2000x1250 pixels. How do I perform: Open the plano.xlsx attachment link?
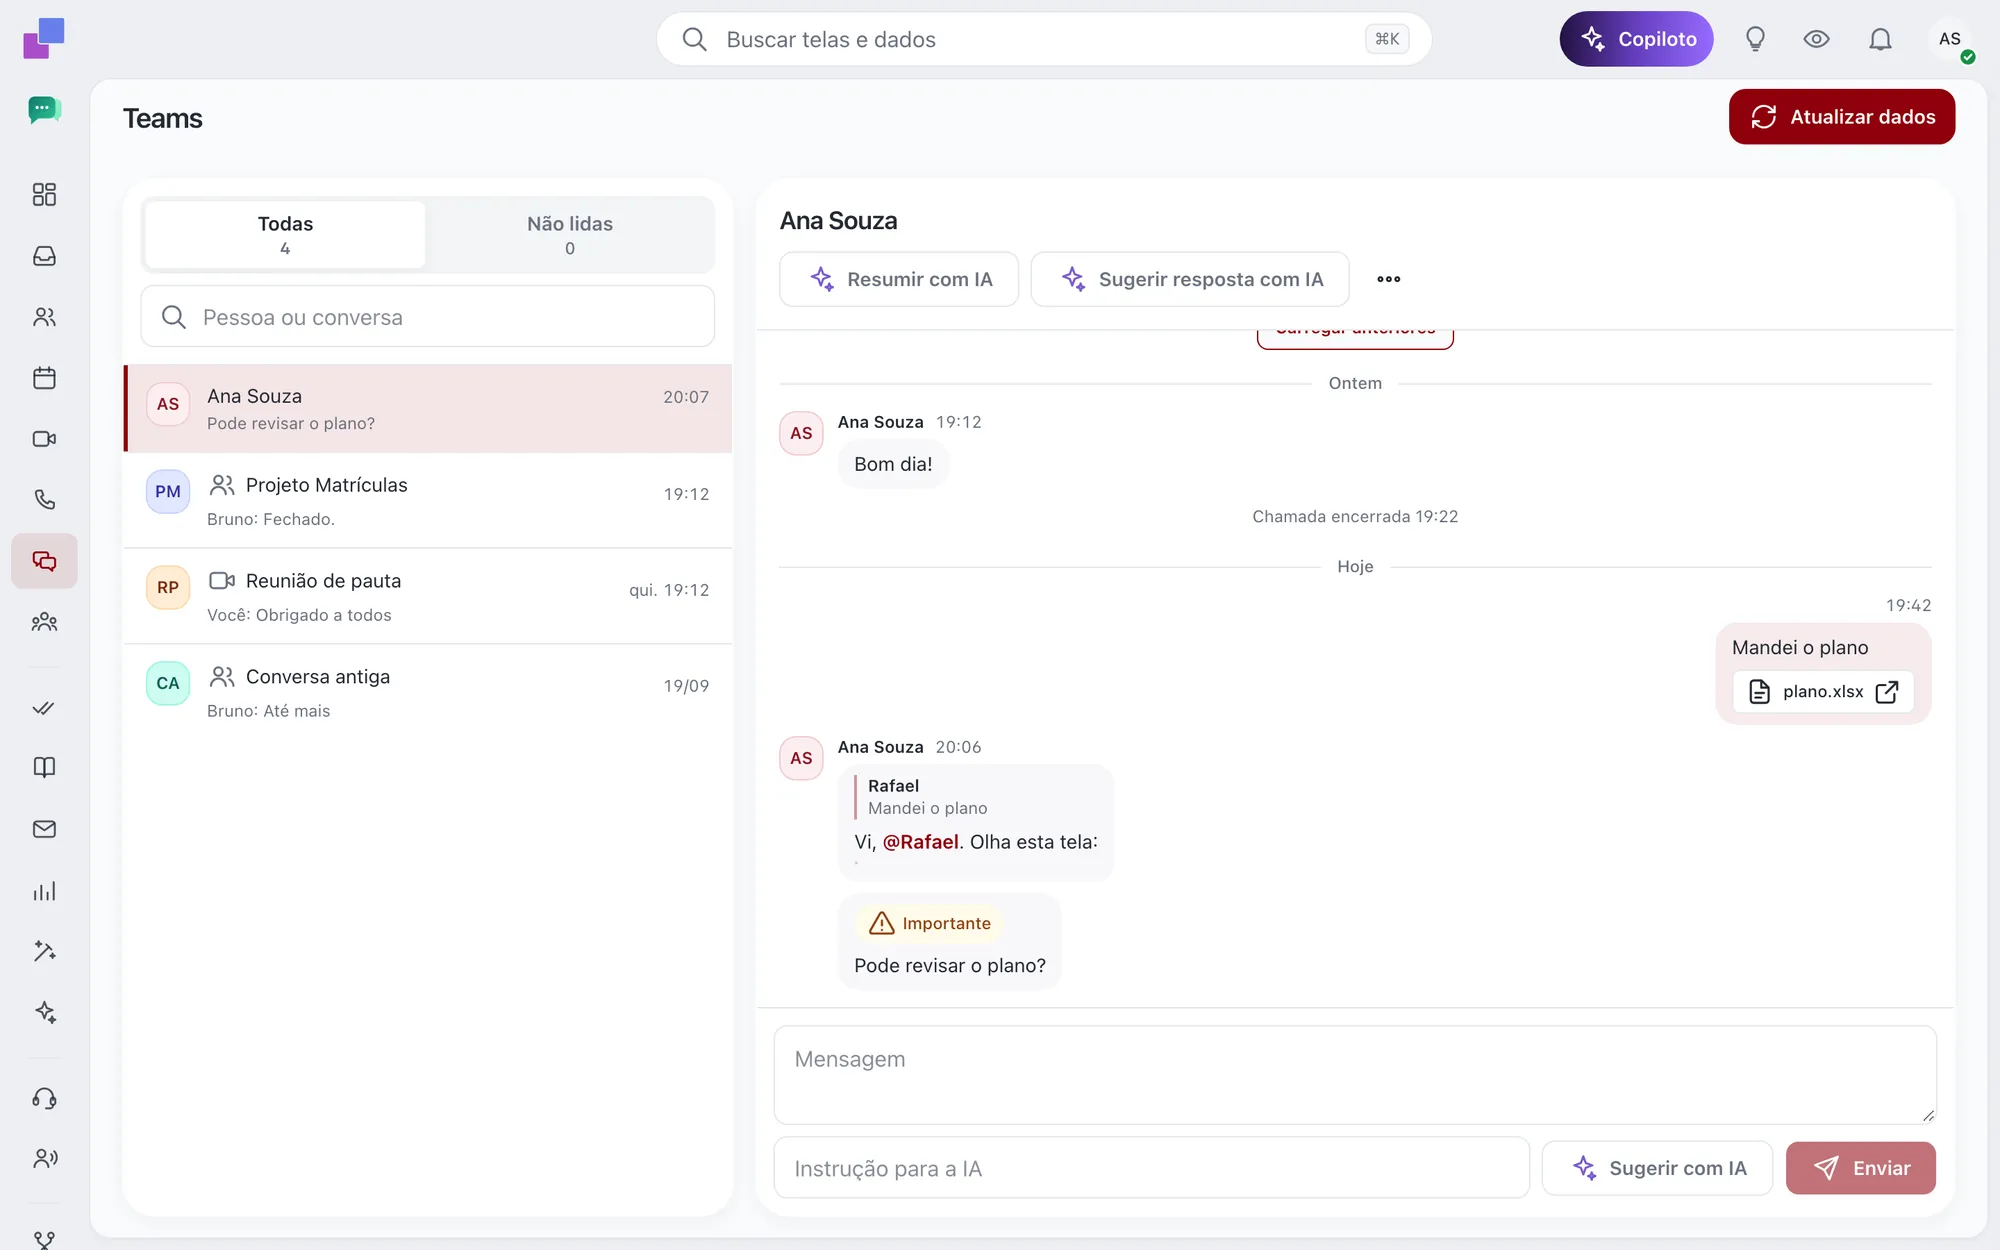pos(1824,691)
